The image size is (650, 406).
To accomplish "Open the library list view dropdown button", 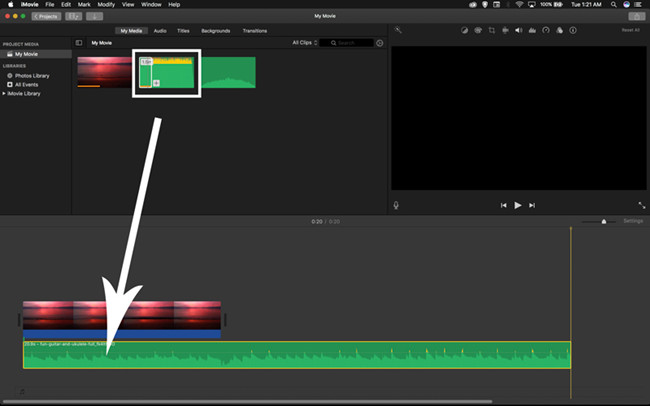I will (73, 16).
